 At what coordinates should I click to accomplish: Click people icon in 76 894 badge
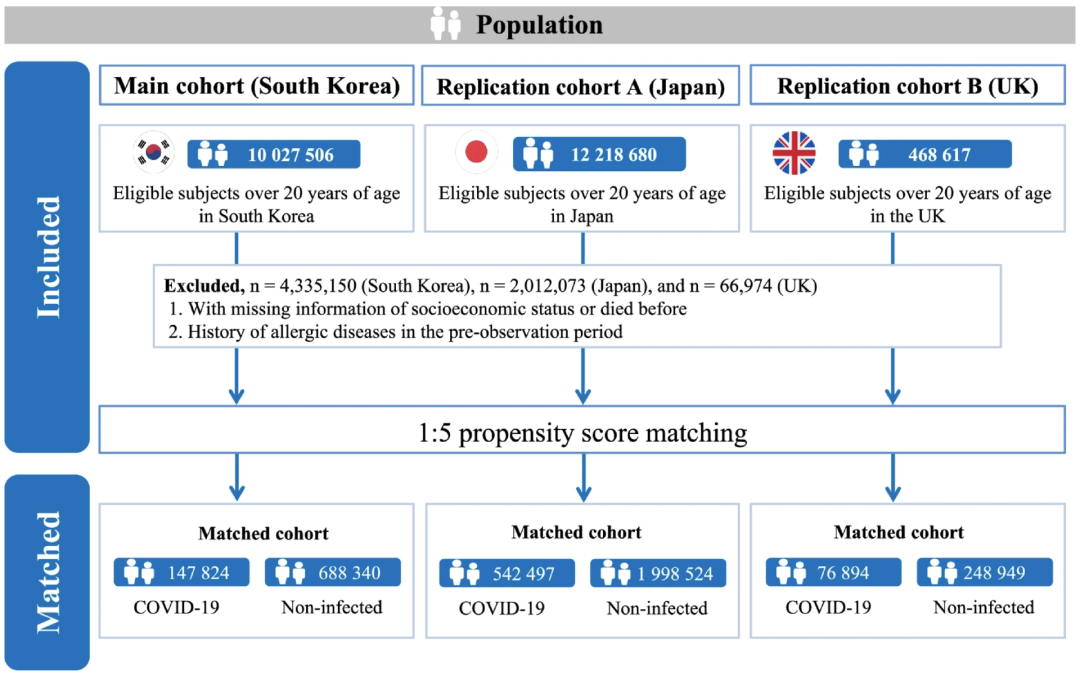coord(791,573)
